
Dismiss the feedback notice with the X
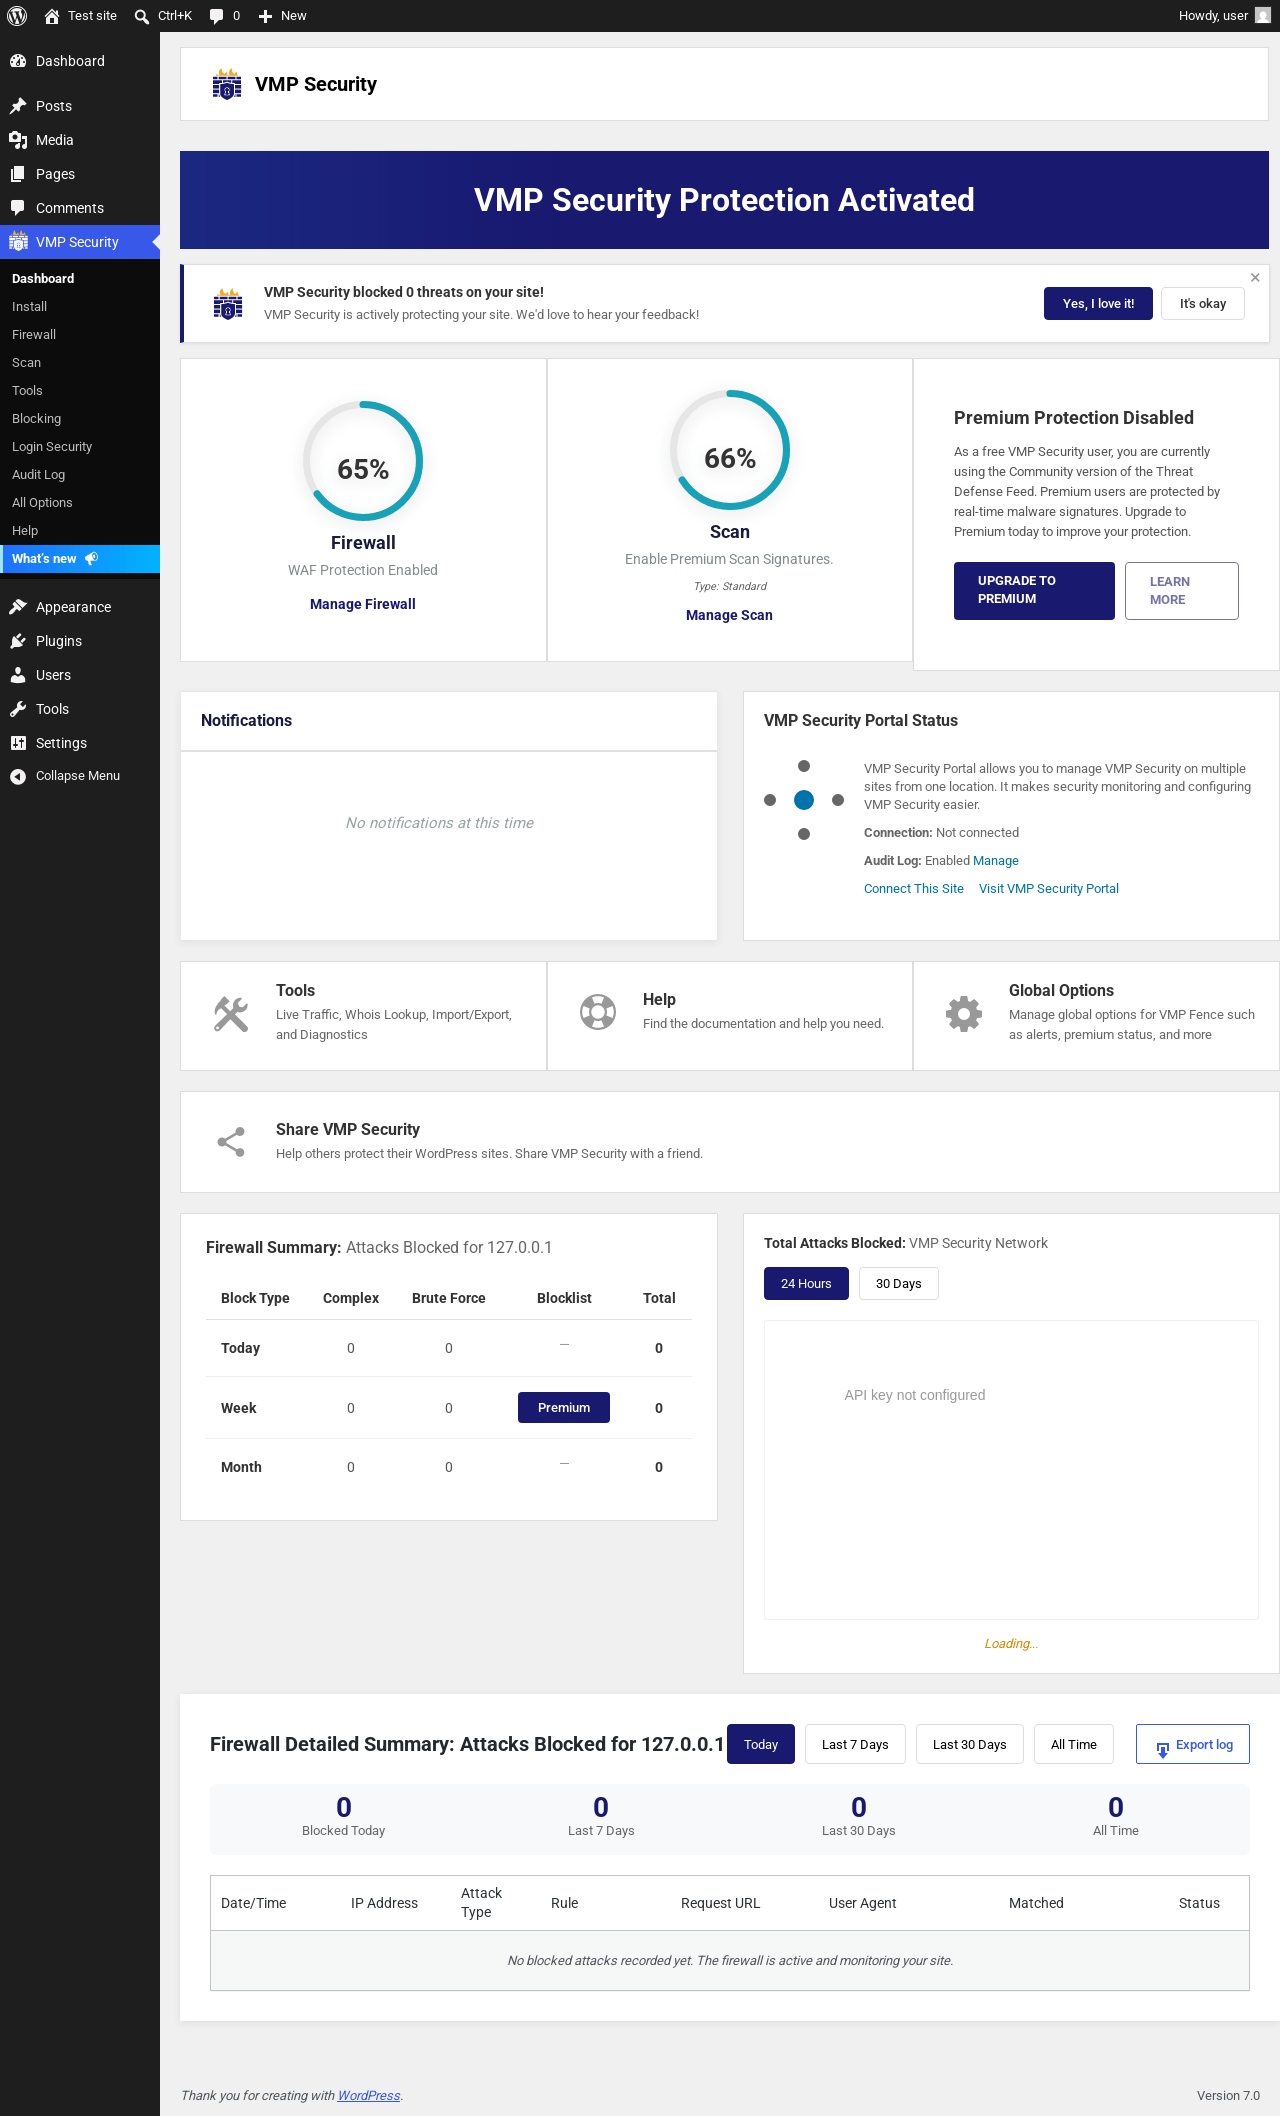[x=1255, y=278]
